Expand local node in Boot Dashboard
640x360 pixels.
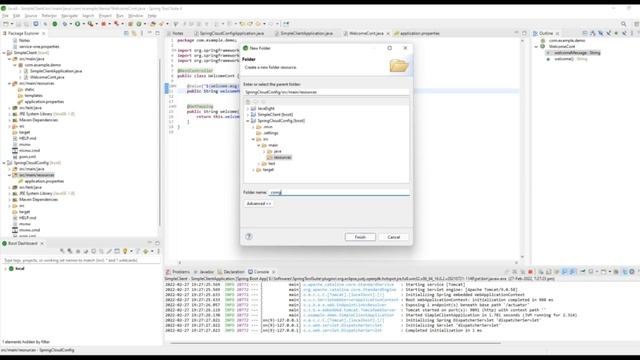tap(5, 269)
